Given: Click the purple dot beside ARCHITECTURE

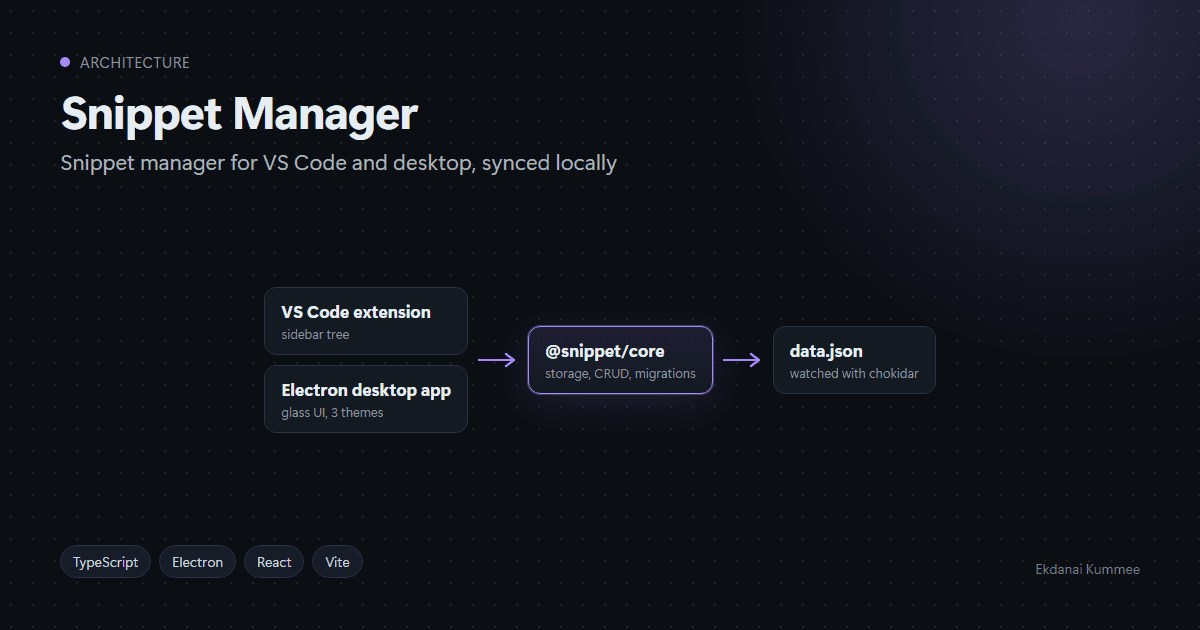Looking at the screenshot, I should pos(65,62).
